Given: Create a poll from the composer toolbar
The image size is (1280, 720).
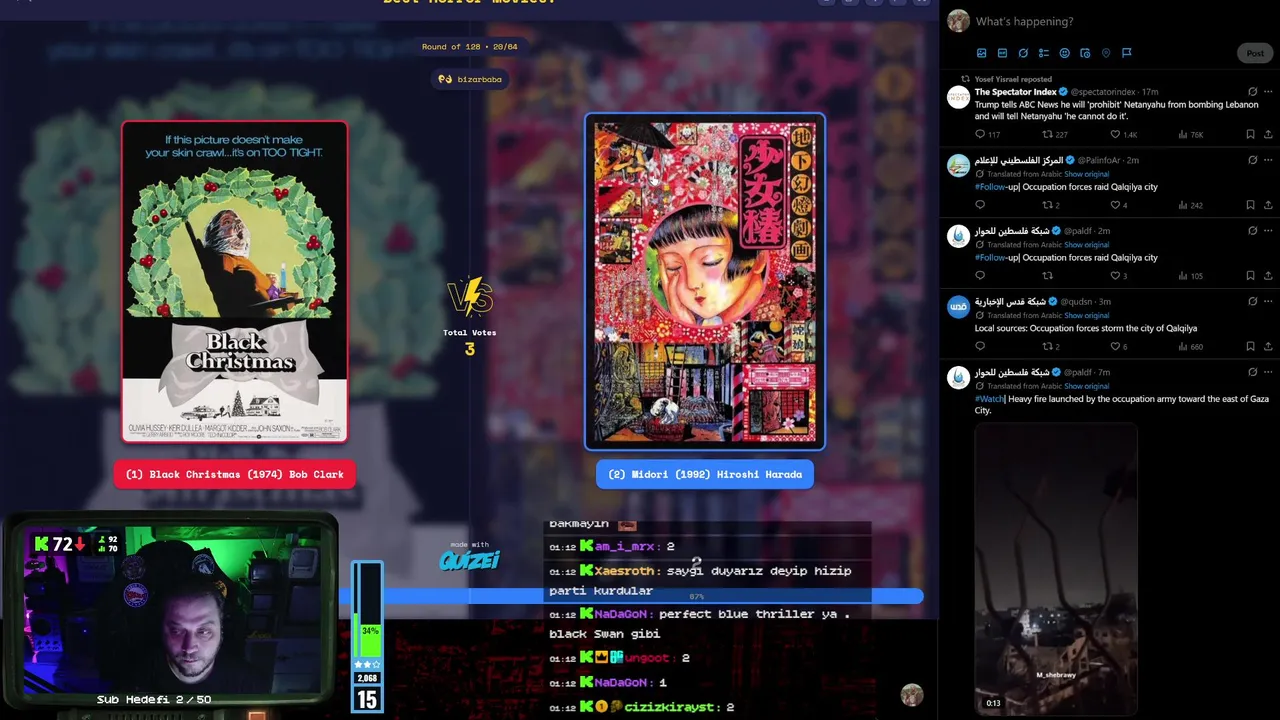Looking at the screenshot, I should [1043, 53].
